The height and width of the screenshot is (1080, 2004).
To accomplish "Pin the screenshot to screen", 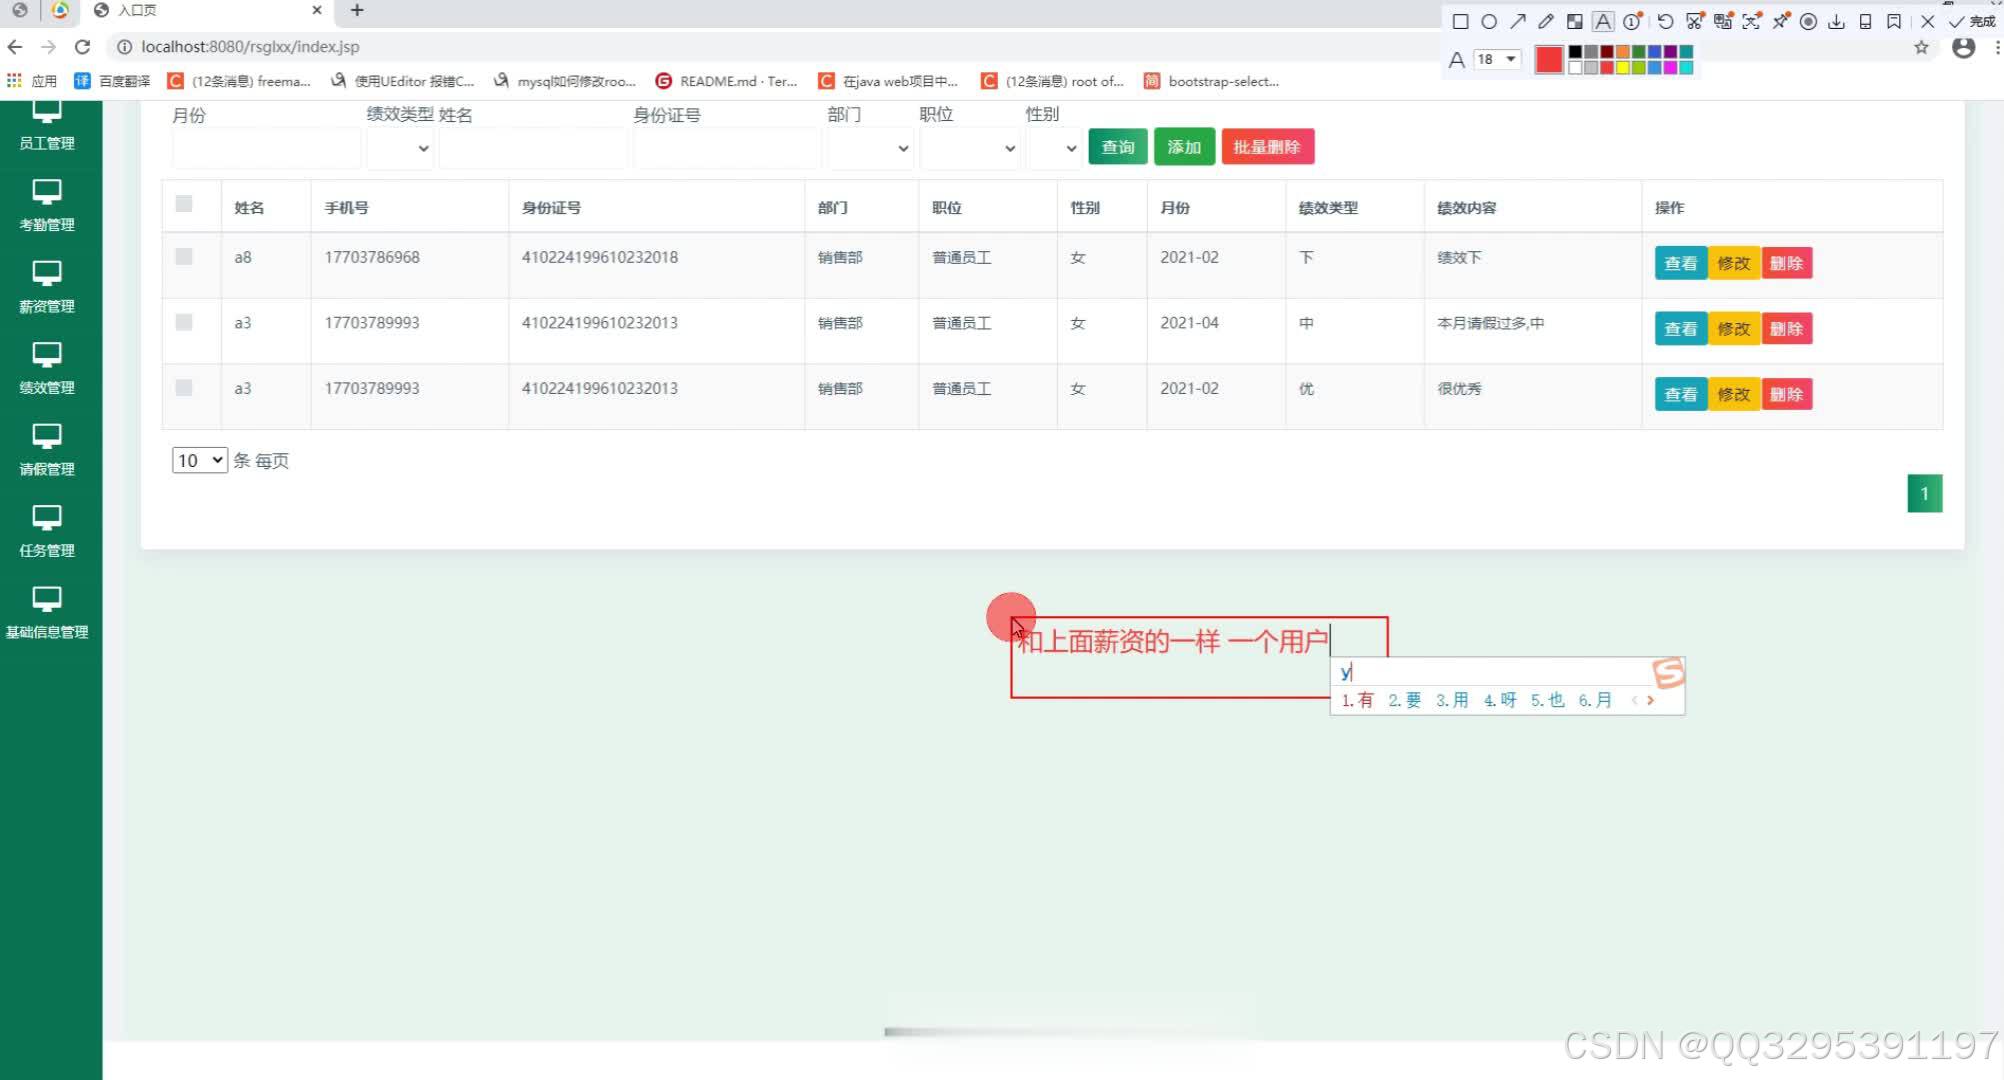I will pyautogui.click(x=1780, y=21).
